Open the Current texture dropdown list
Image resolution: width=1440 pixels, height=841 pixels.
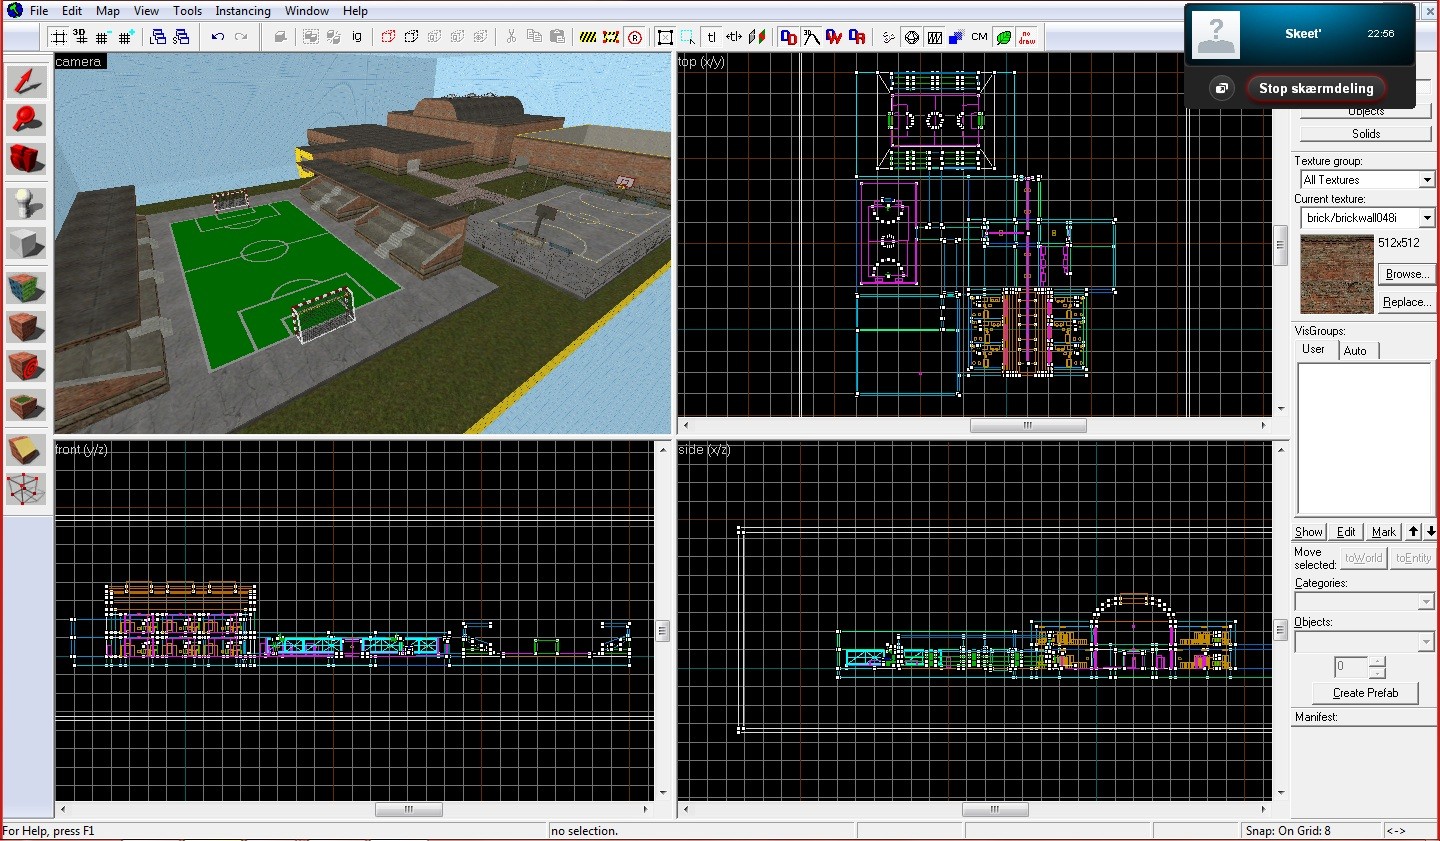(x=1426, y=218)
